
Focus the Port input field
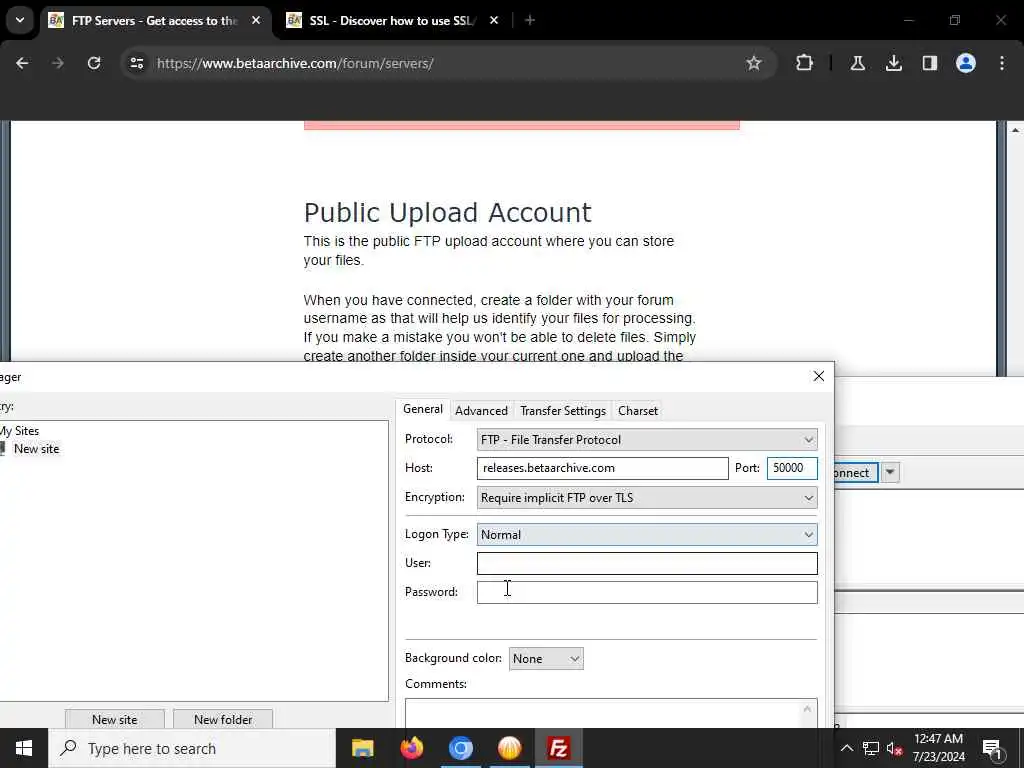point(792,468)
